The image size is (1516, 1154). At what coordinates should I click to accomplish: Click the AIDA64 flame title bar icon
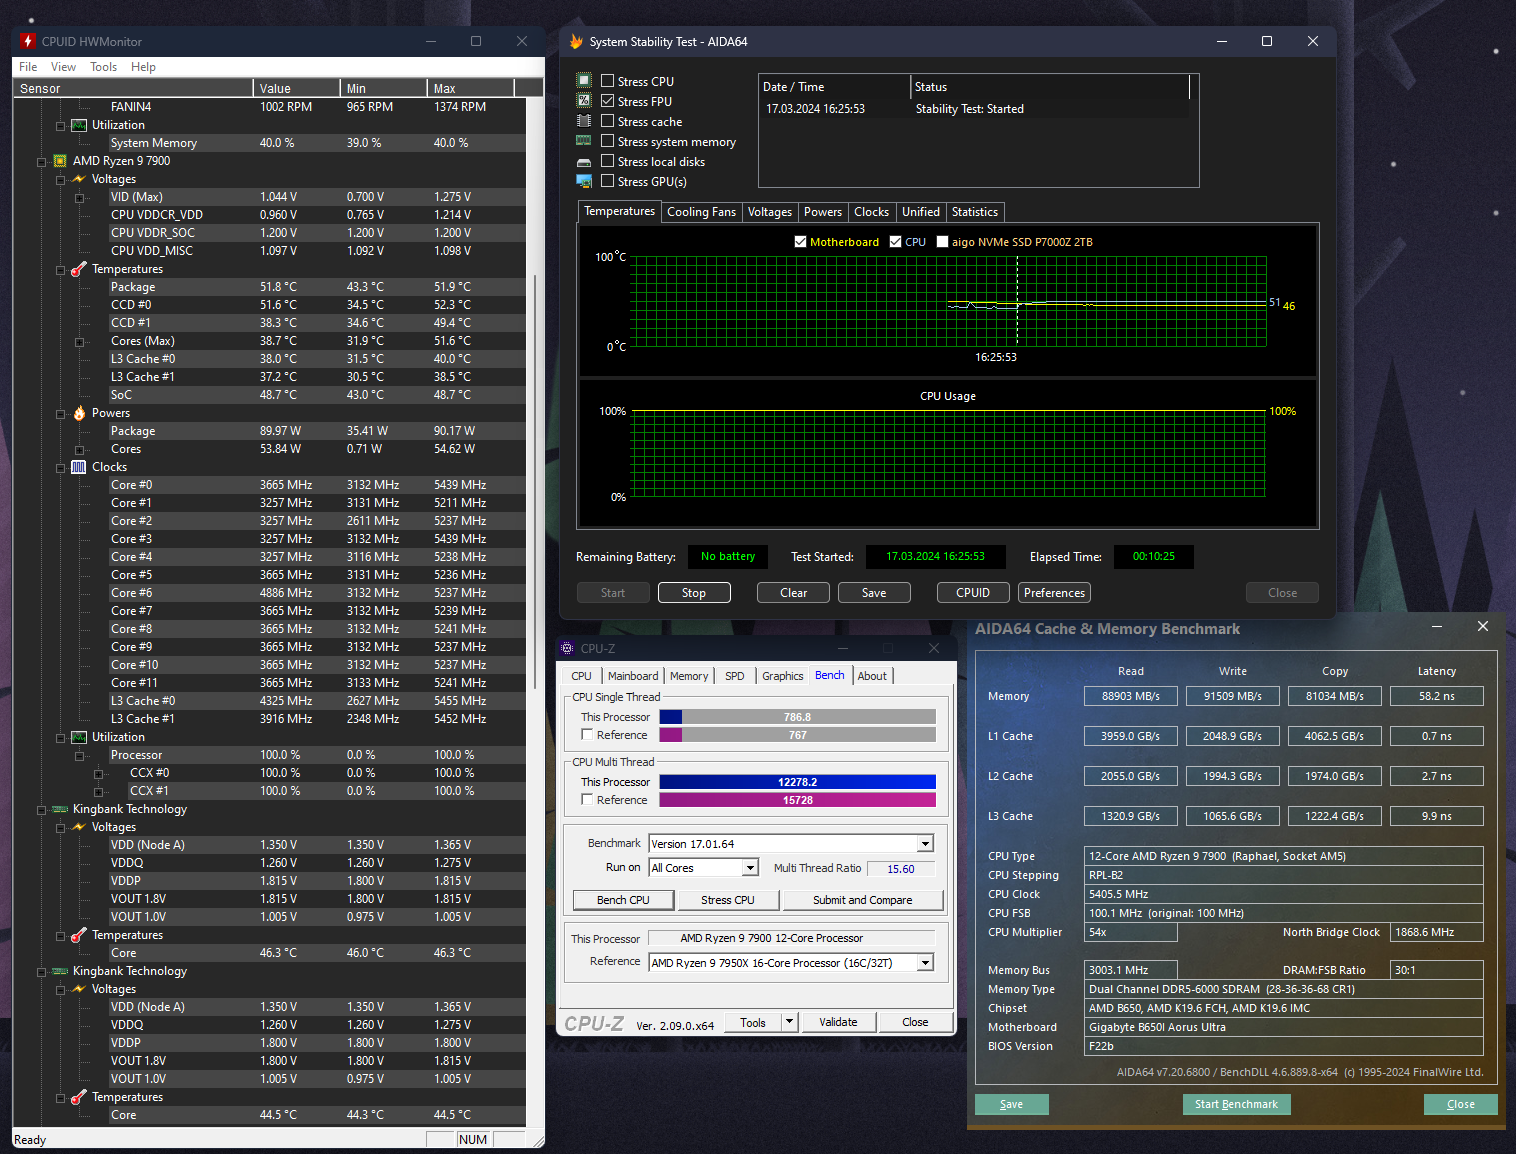coord(576,41)
